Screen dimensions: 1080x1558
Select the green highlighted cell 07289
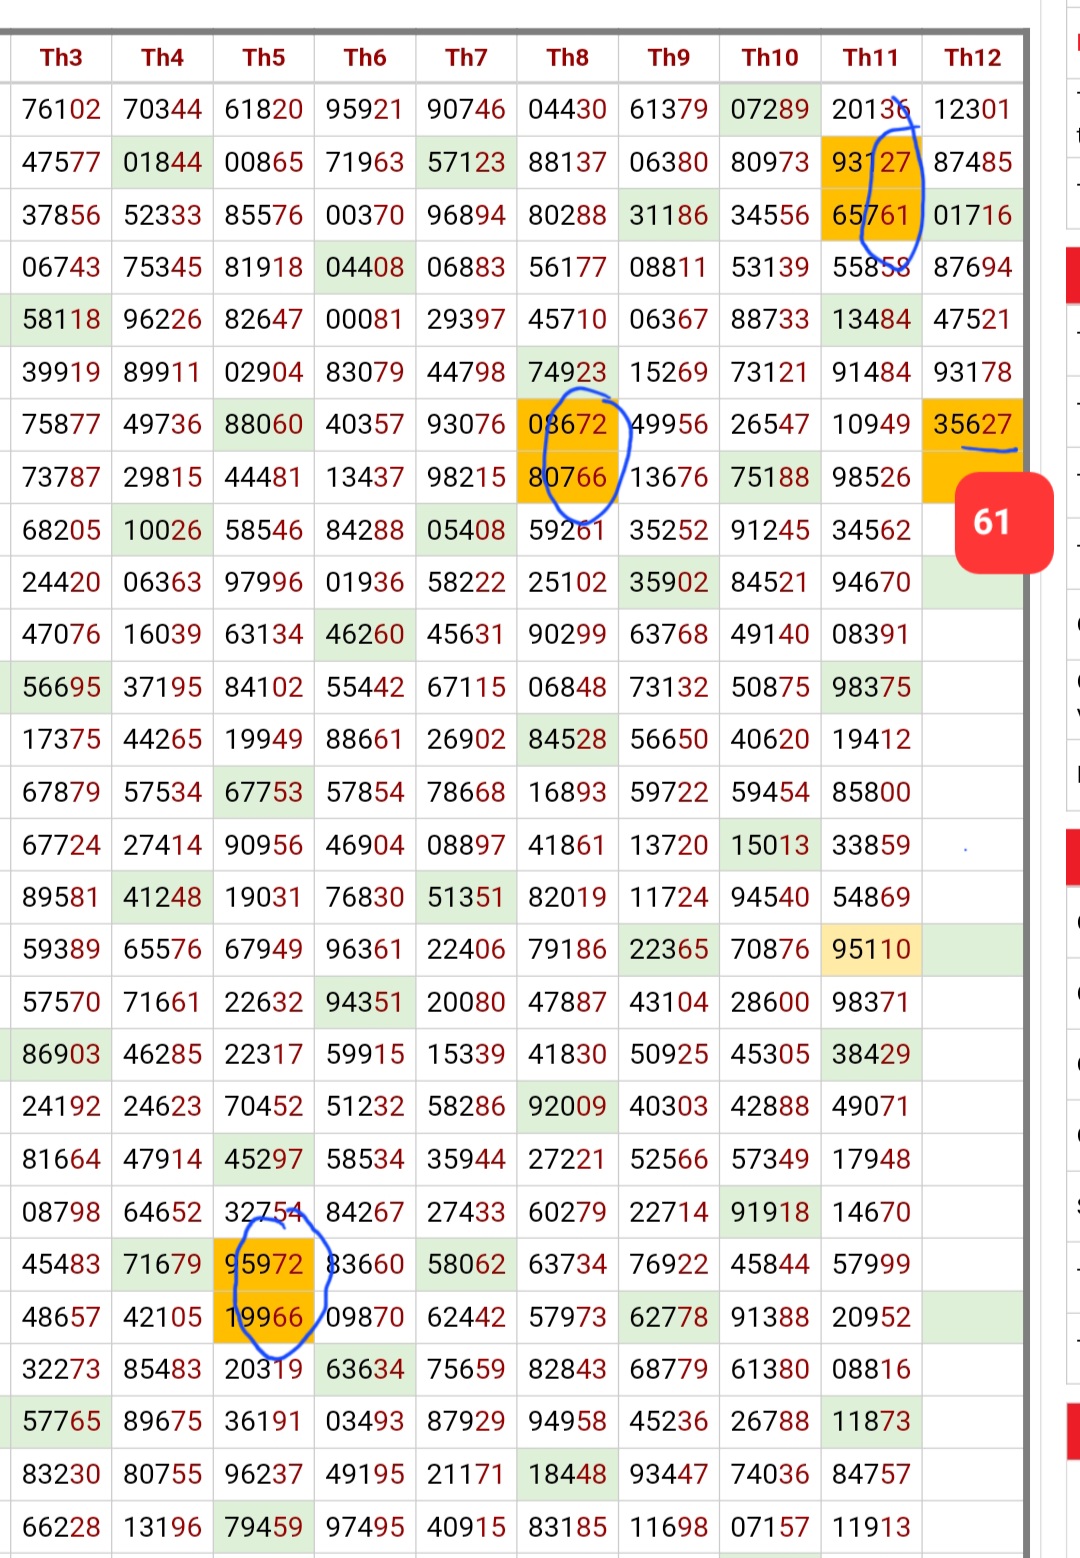click(x=769, y=110)
